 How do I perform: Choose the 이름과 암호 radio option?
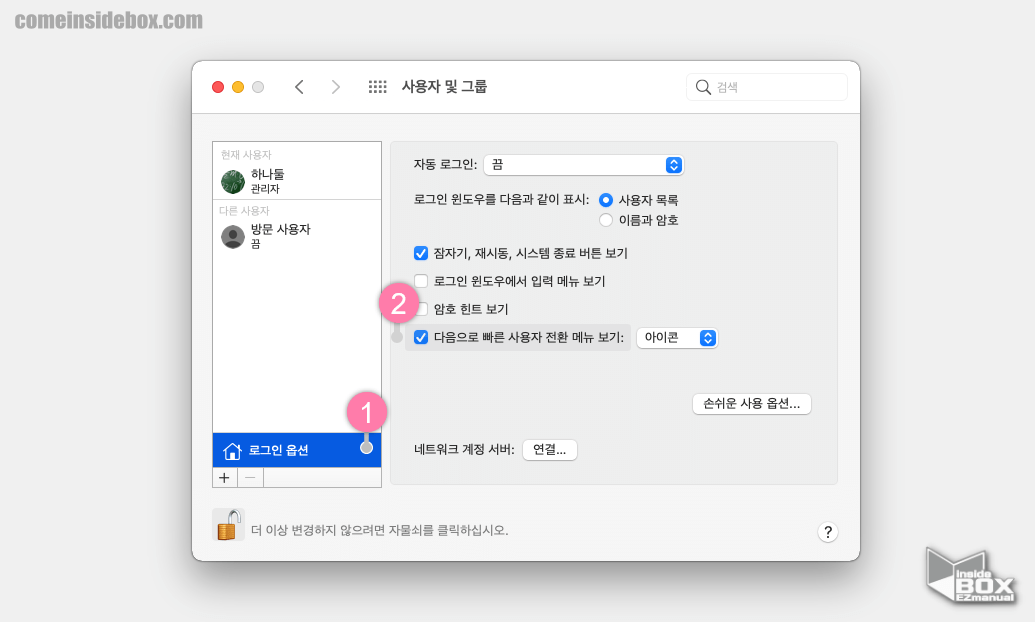click(x=606, y=220)
